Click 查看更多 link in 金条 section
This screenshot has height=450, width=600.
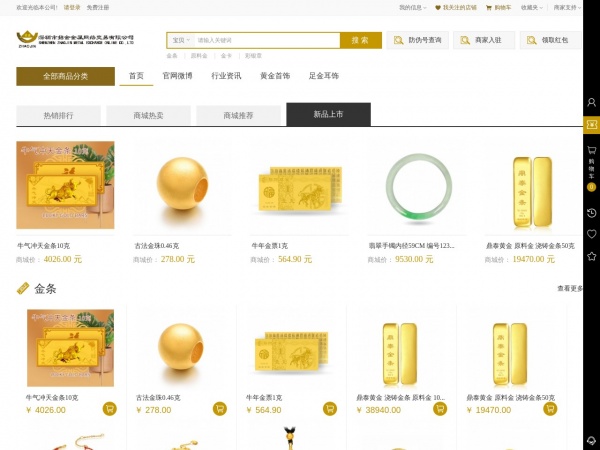pos(570,289)
